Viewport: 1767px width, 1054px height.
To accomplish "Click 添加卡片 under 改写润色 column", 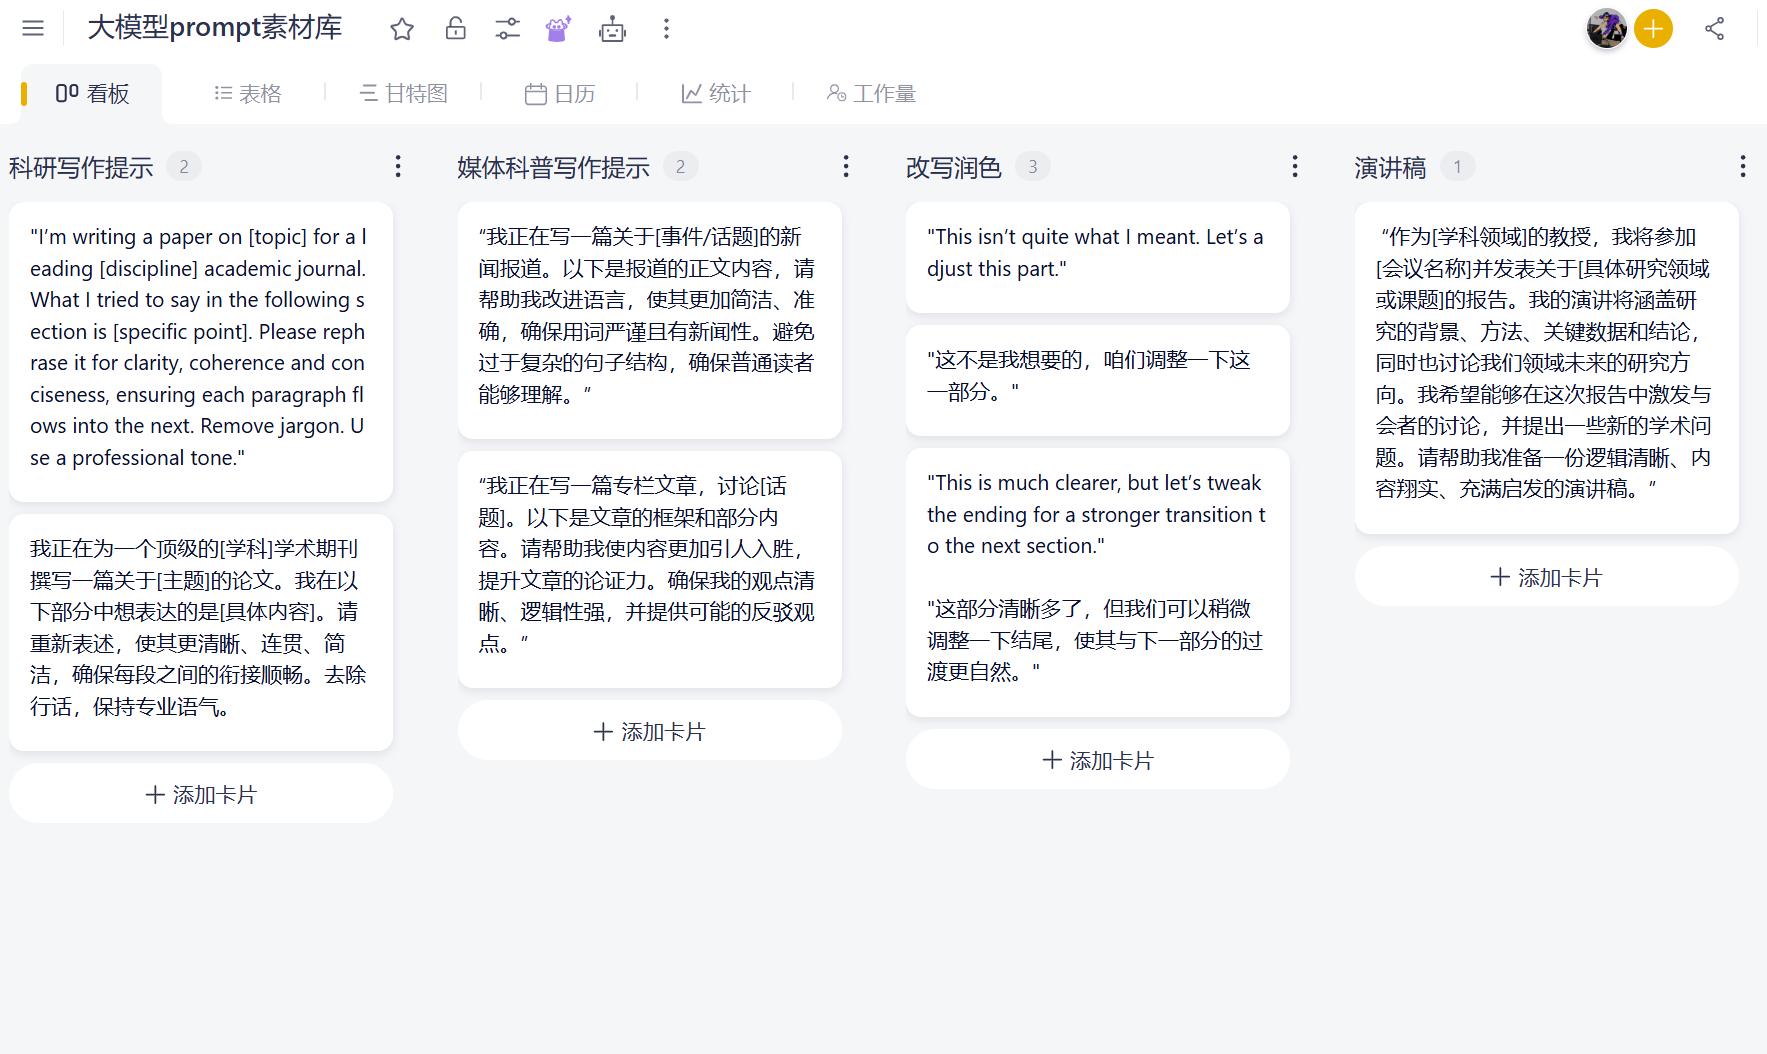I will click(x=1097, y=760).
